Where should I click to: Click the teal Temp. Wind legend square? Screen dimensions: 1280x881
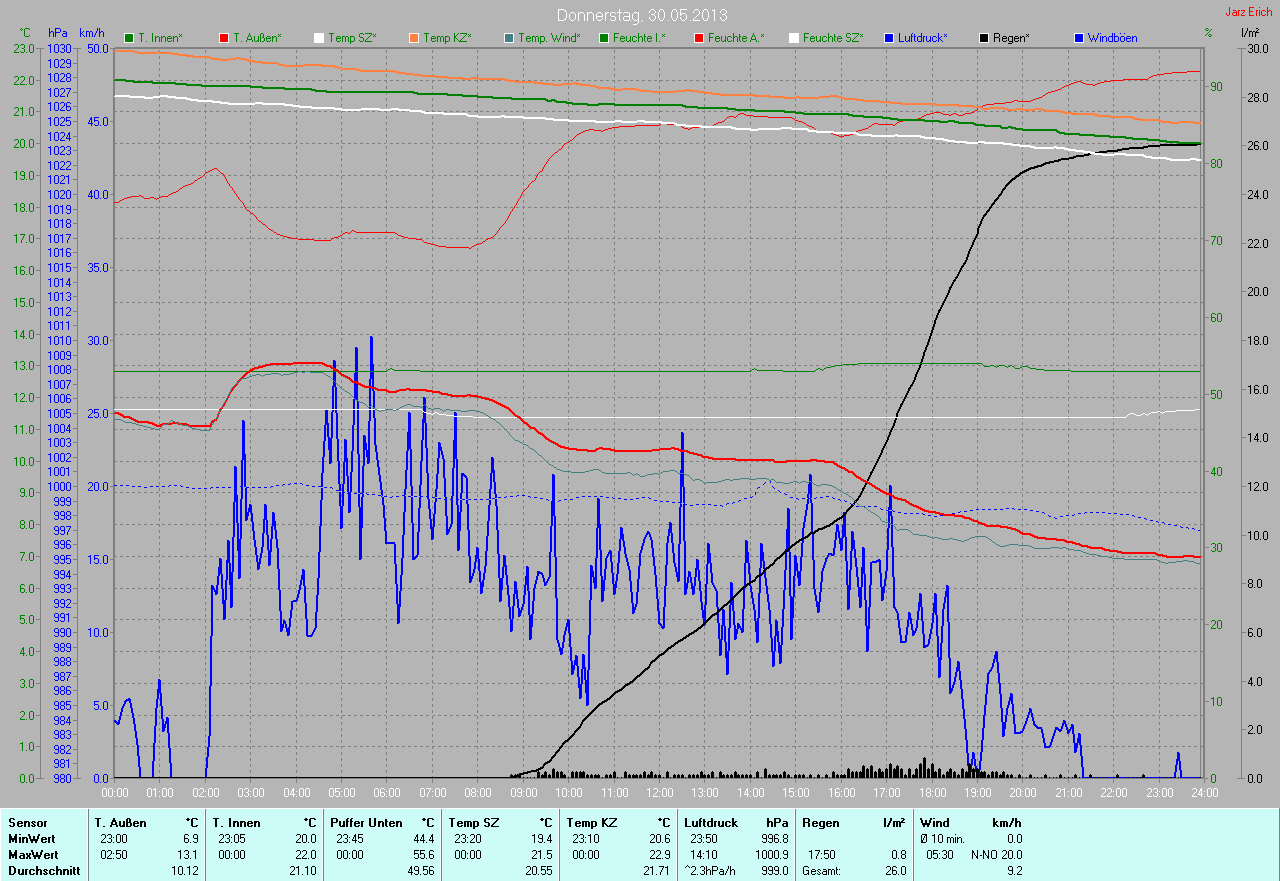point(508,38)
